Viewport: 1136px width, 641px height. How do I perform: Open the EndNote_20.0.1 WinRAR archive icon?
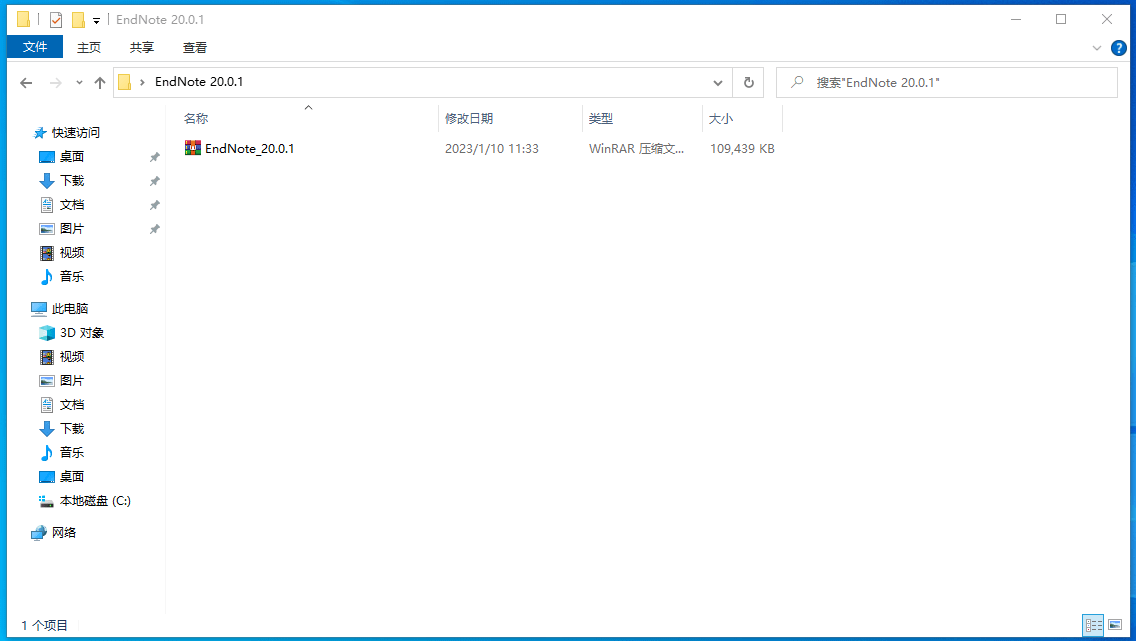tap(193, 148)
